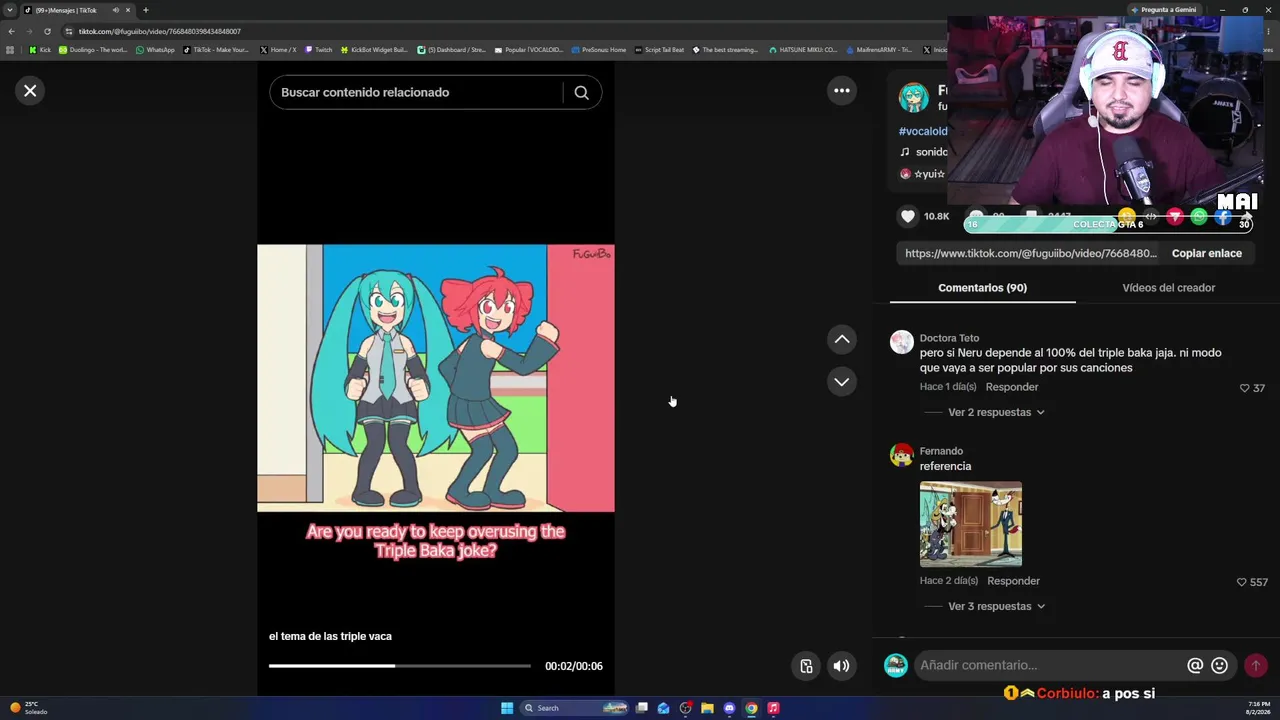Open the three-dot more options menu
The width and height of the screenshot is (1280, 720).
tap(842, 91)
